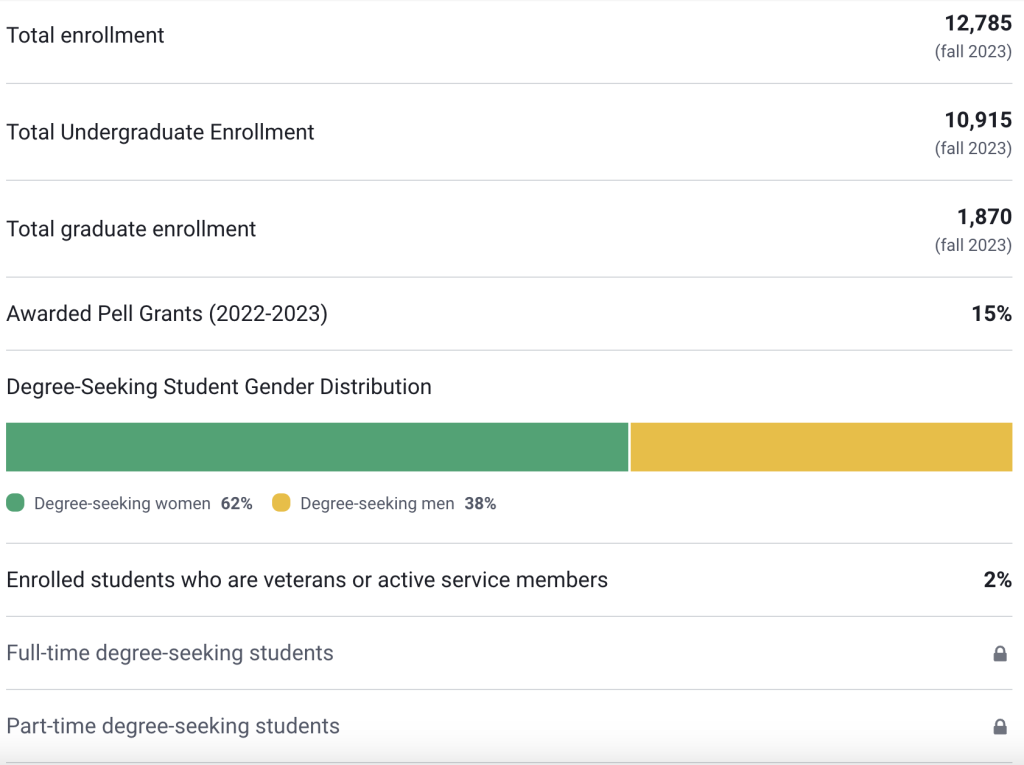Click the Enrolled veterans or active service members label
1024x765 pixels.
click(308, 579)
